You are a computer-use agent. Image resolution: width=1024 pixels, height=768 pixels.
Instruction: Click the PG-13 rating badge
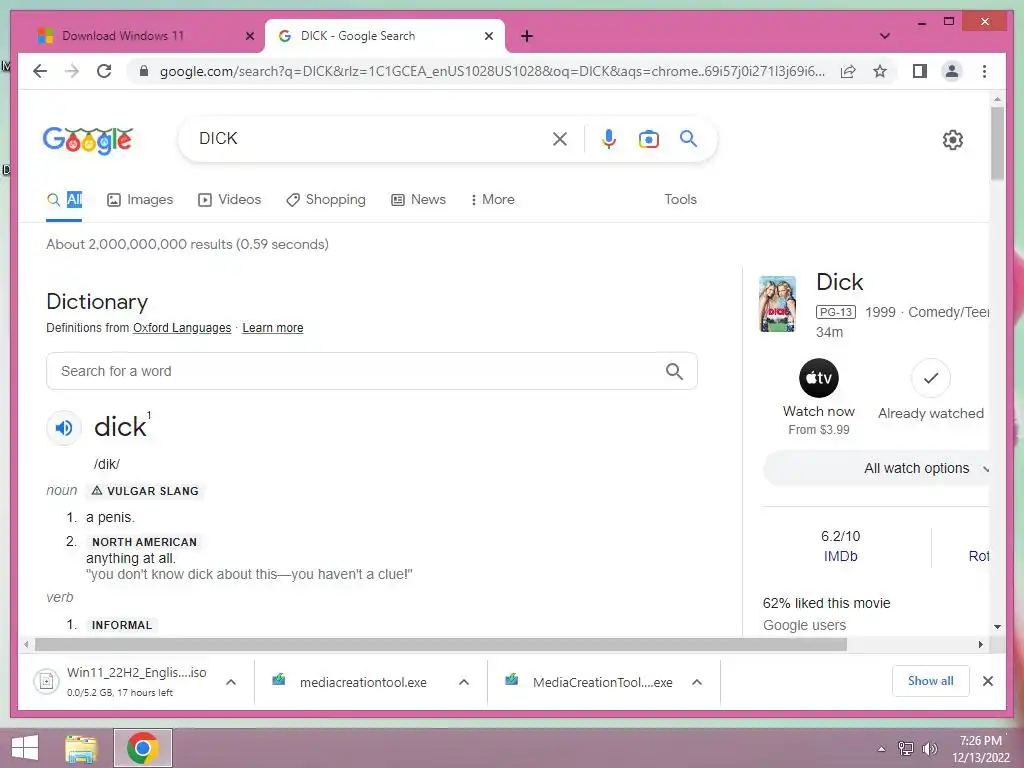tap(835, 312)
